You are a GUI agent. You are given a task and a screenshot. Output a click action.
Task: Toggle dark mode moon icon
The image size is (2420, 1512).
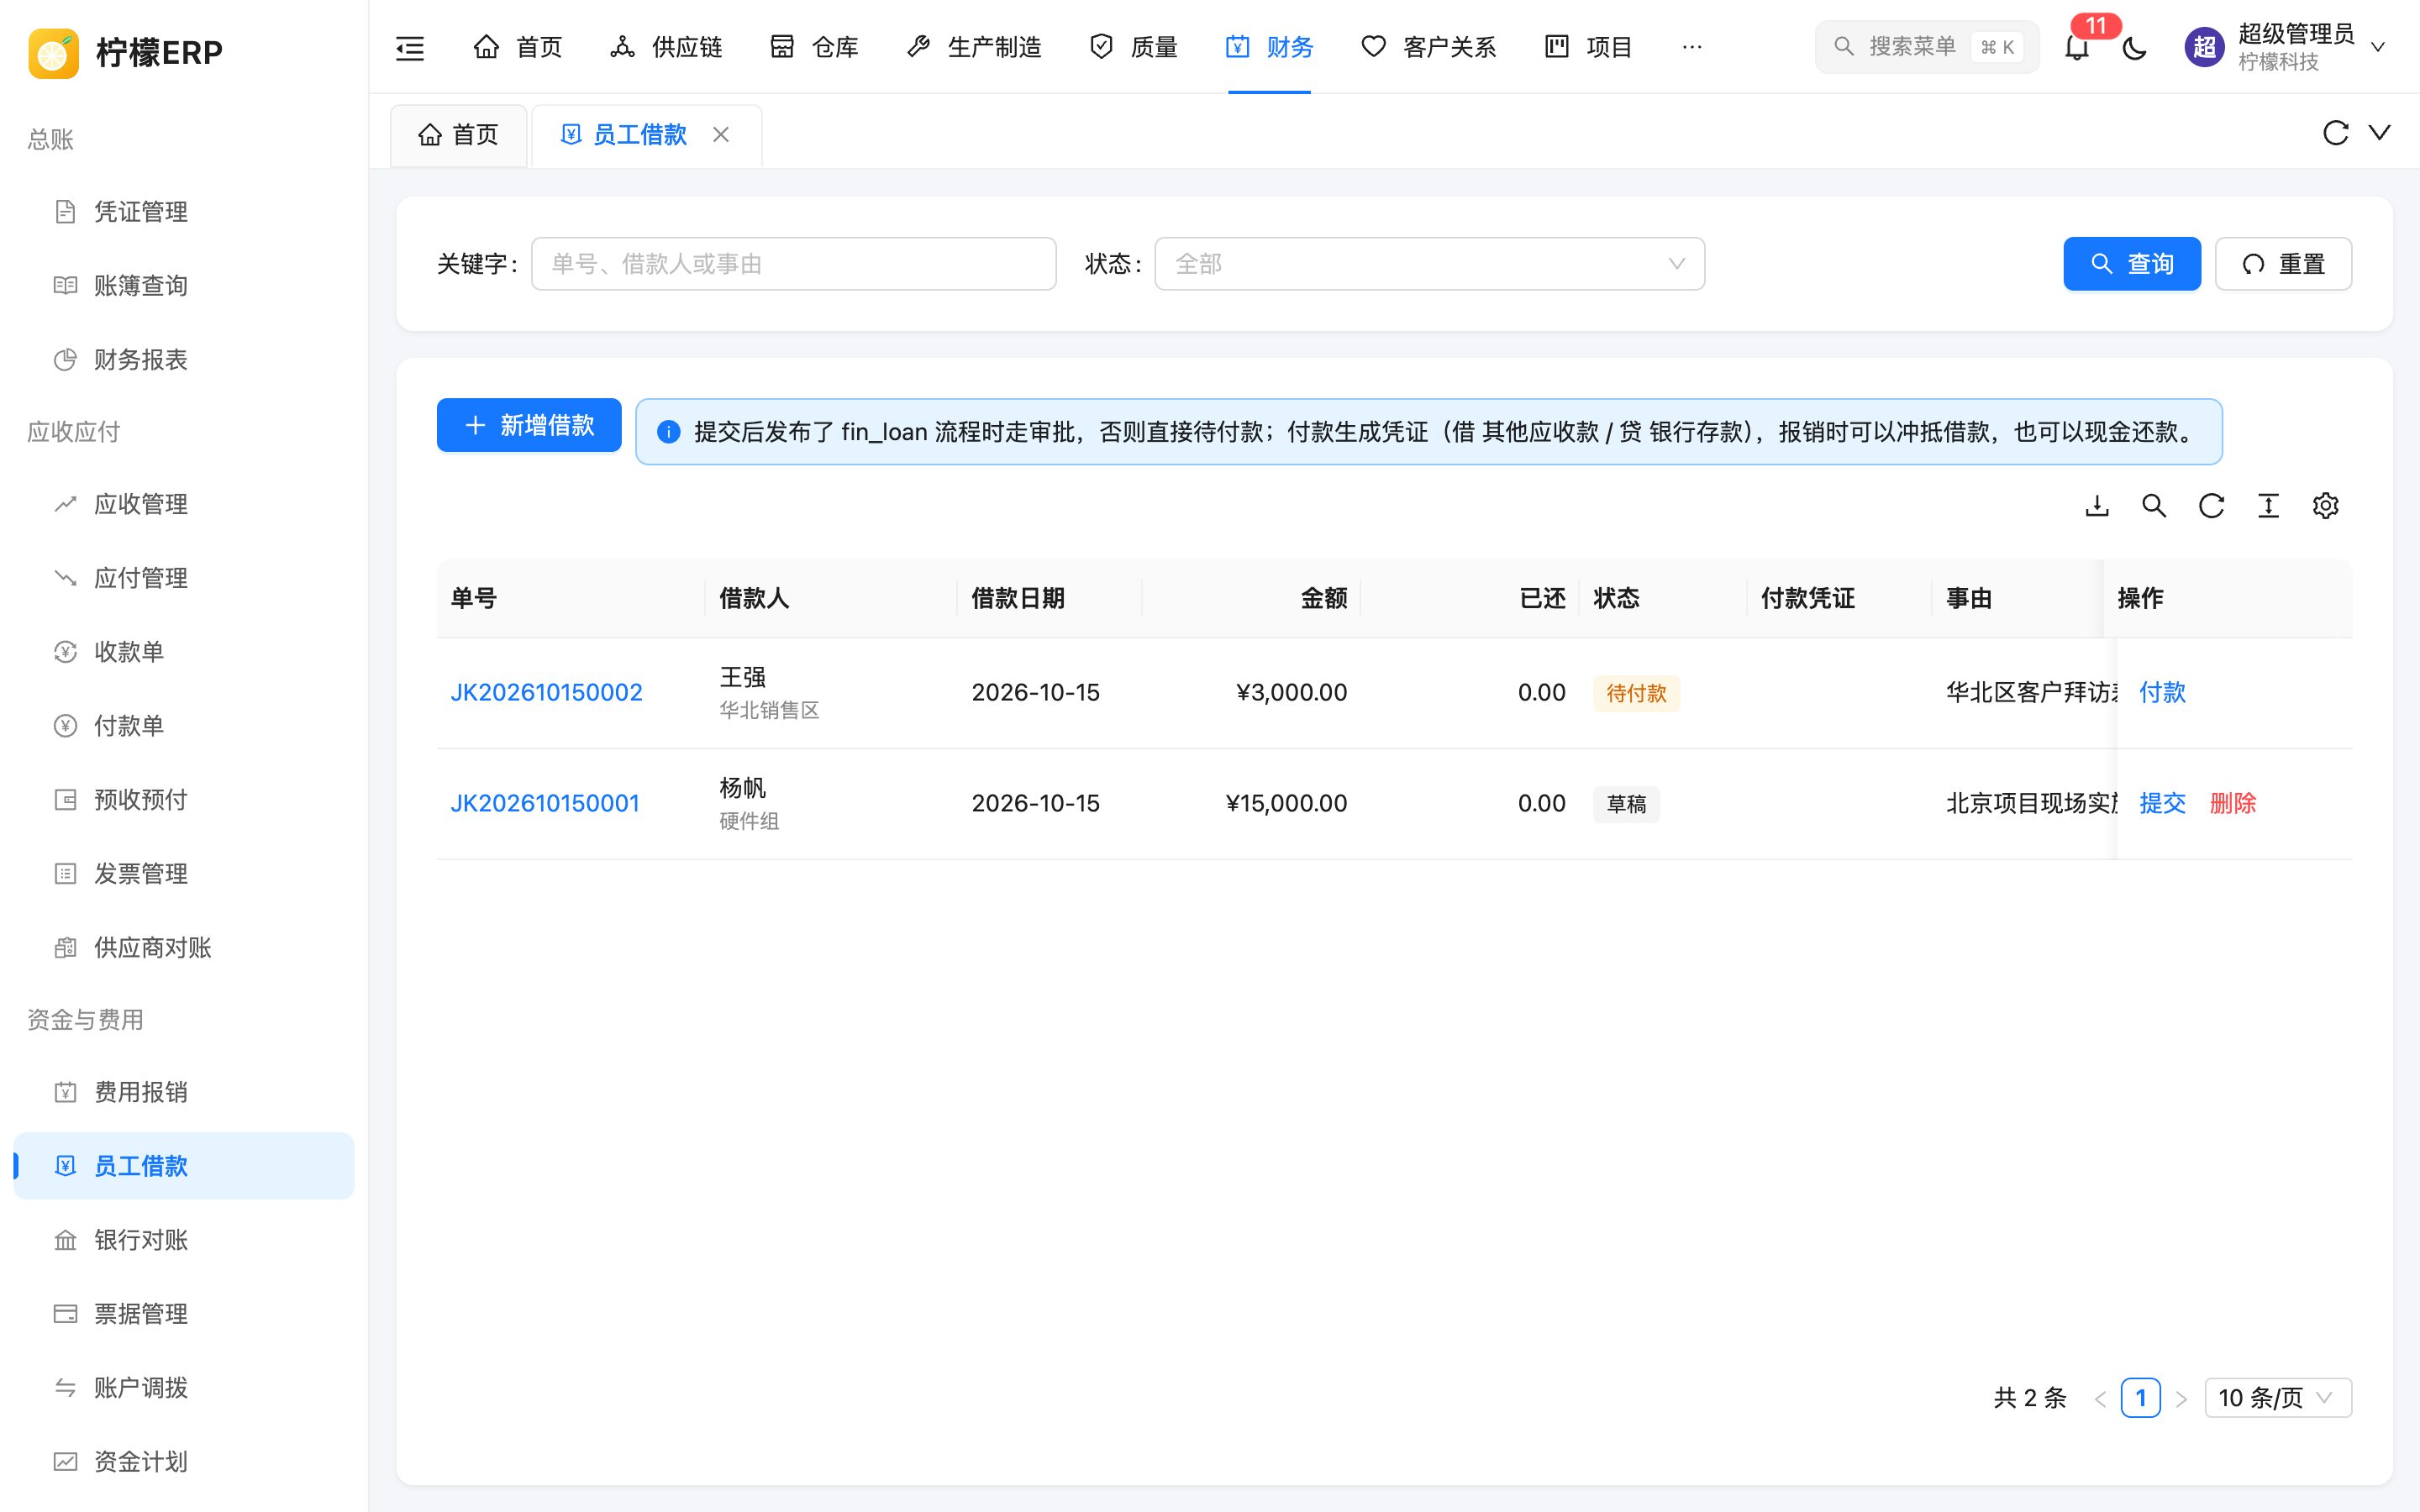tap(2134, 47)
